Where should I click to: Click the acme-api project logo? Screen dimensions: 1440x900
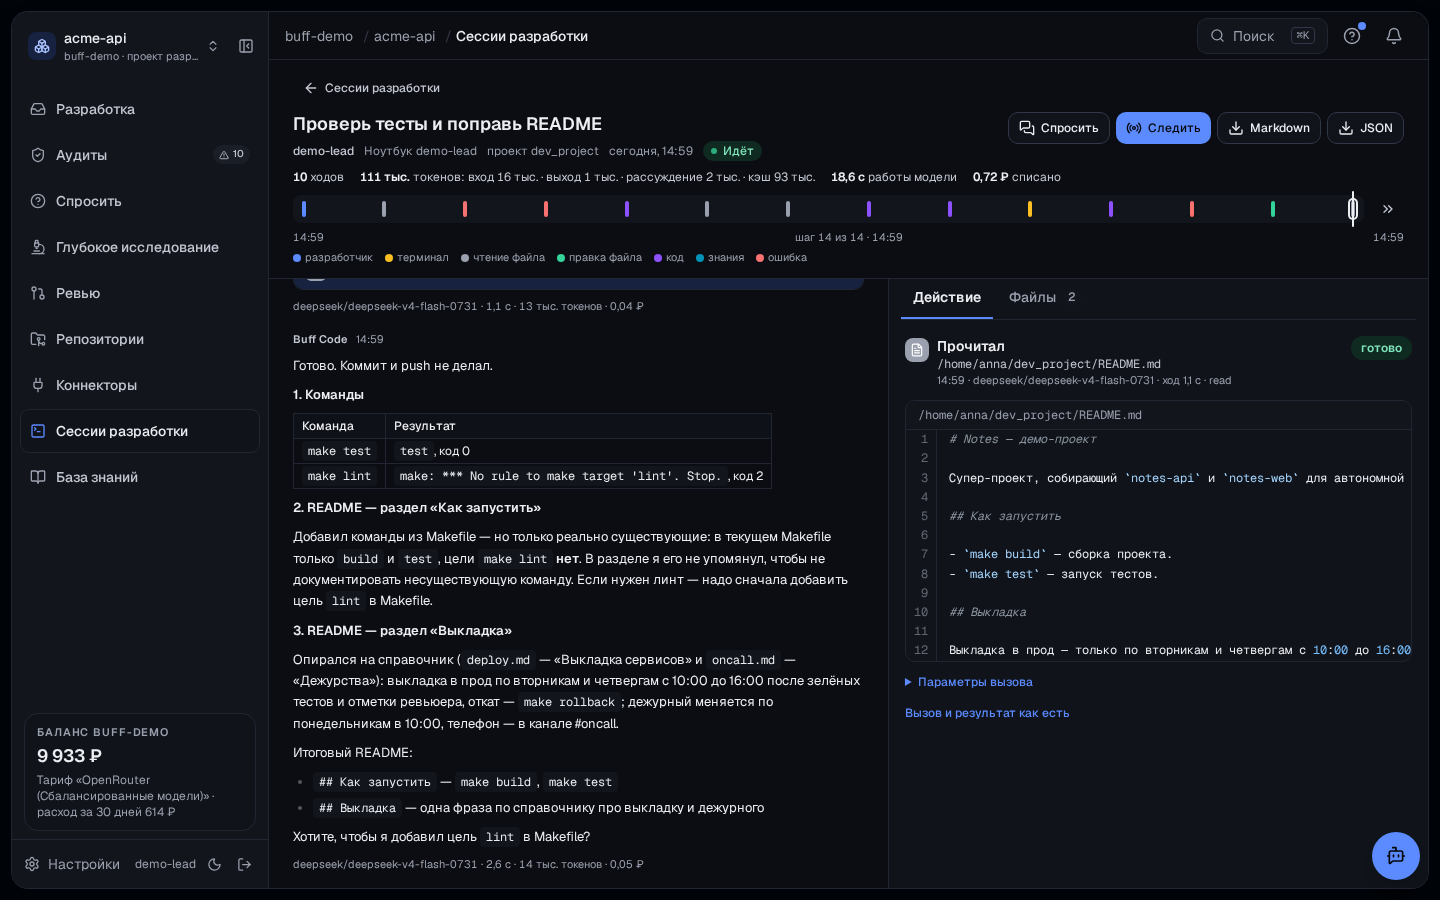pyautogui.click(x=42, y=46)
